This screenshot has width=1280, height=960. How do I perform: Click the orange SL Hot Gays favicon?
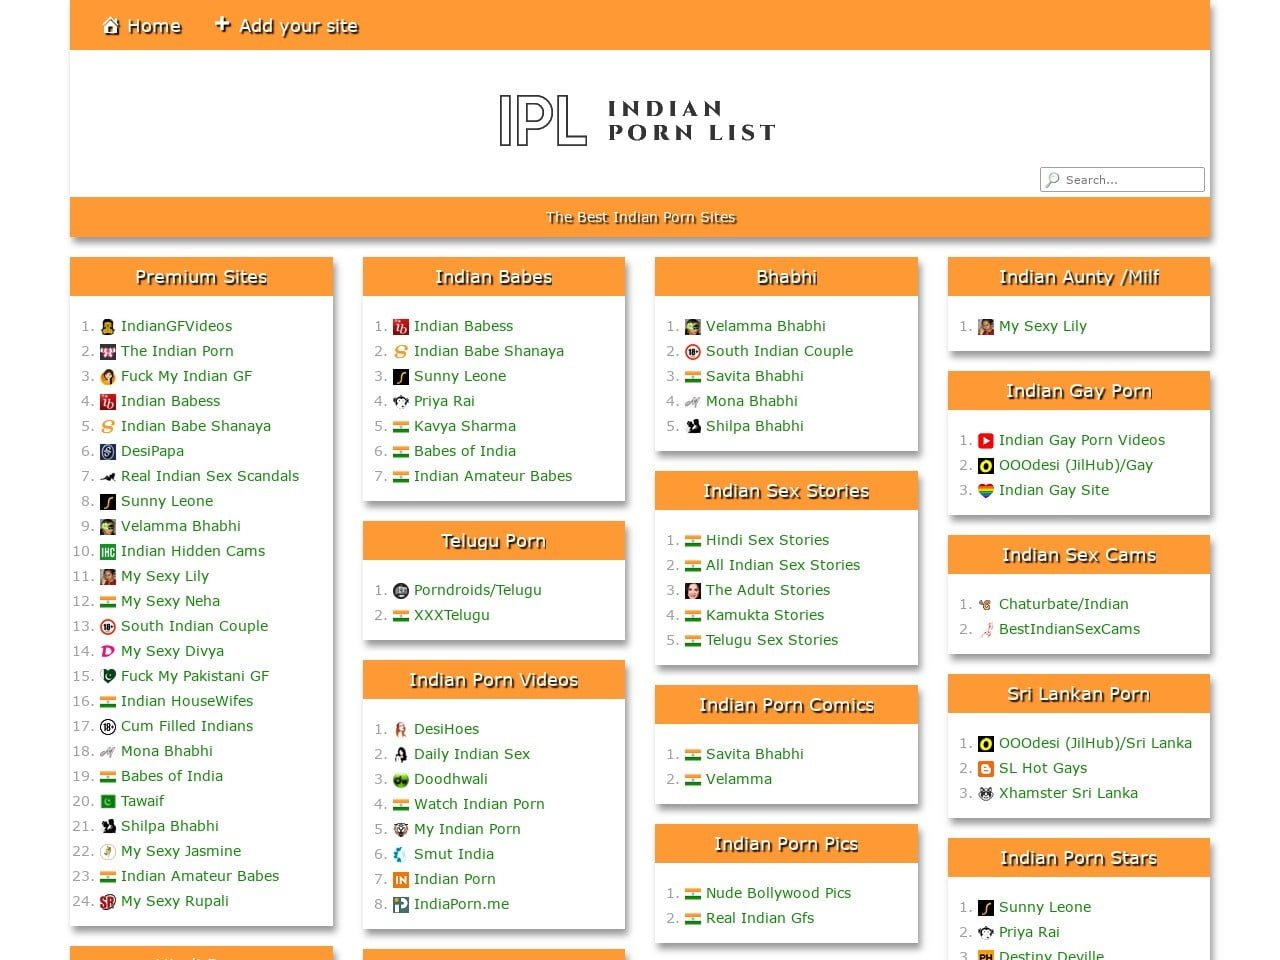(x=986, y=769)
